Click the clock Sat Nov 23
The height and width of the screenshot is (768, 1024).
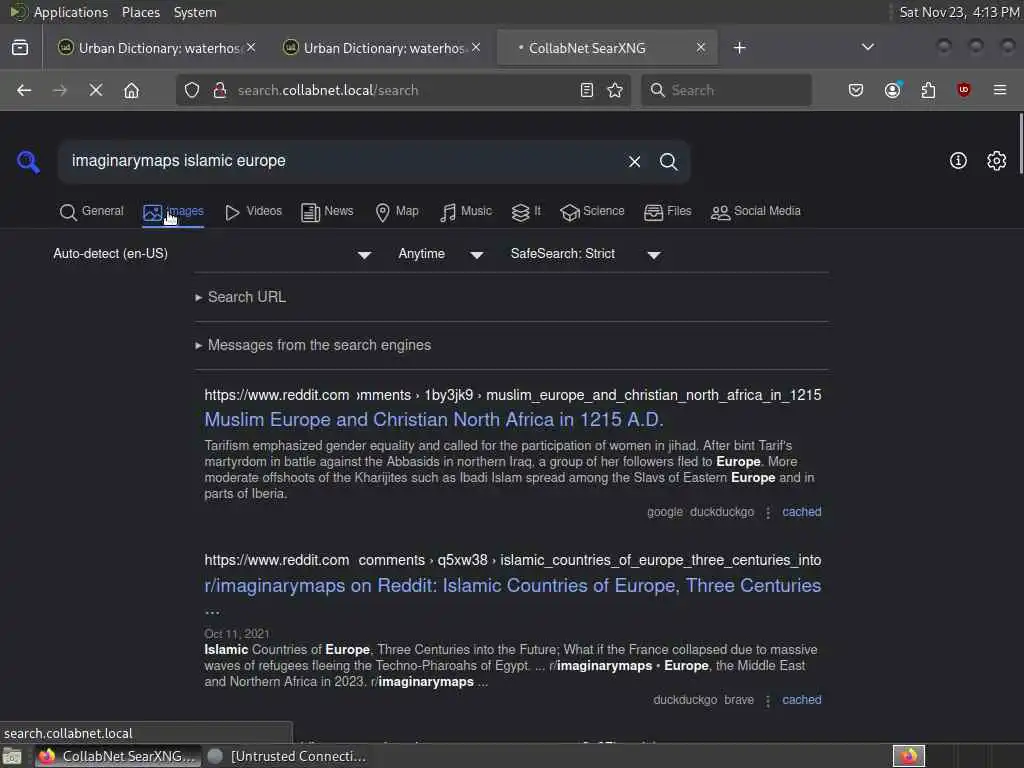[958, 12]
